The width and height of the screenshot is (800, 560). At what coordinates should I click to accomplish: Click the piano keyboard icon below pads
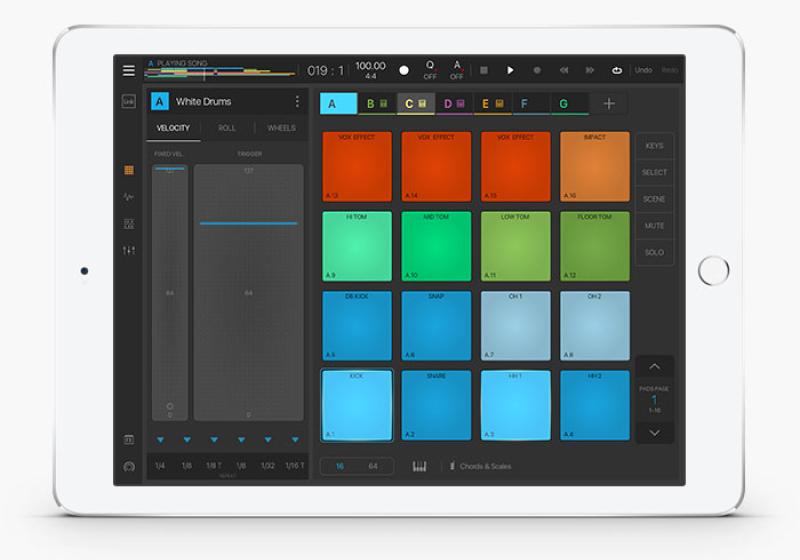pos(419,466)
